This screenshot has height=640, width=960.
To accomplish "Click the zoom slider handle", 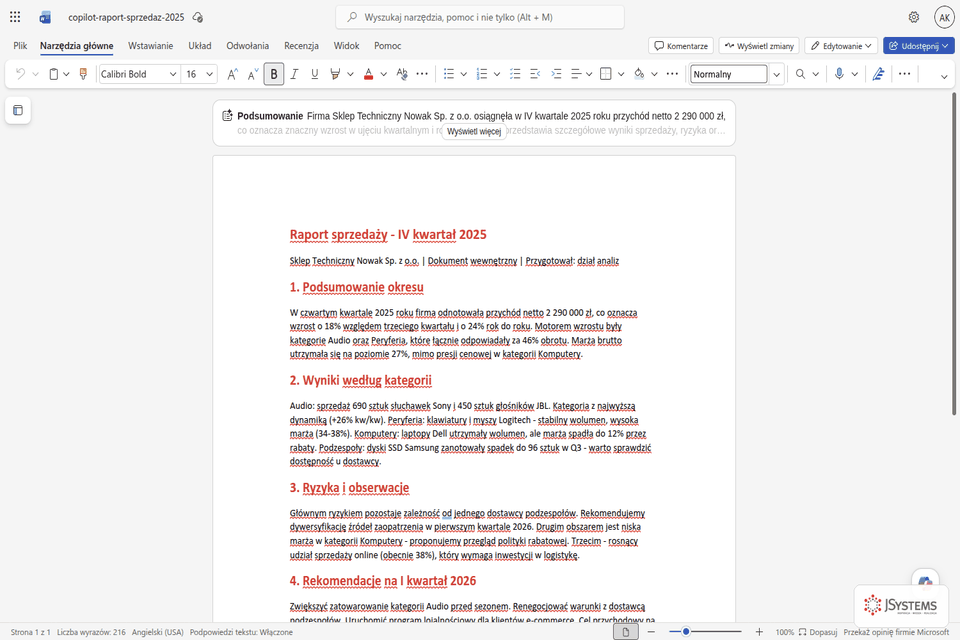I will [x=686, y=631].
